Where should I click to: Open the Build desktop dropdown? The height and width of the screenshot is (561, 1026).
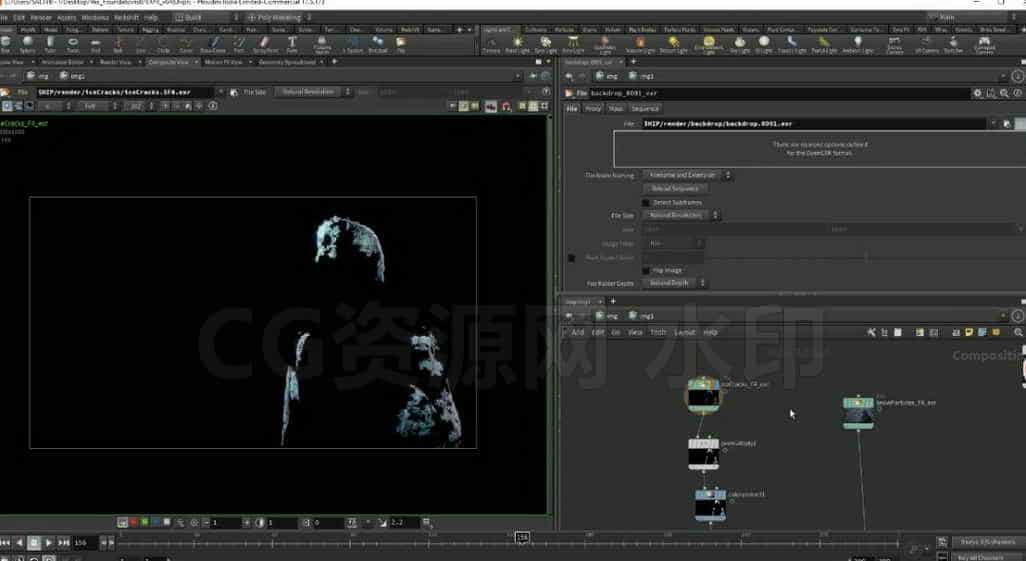pos(206,17)
